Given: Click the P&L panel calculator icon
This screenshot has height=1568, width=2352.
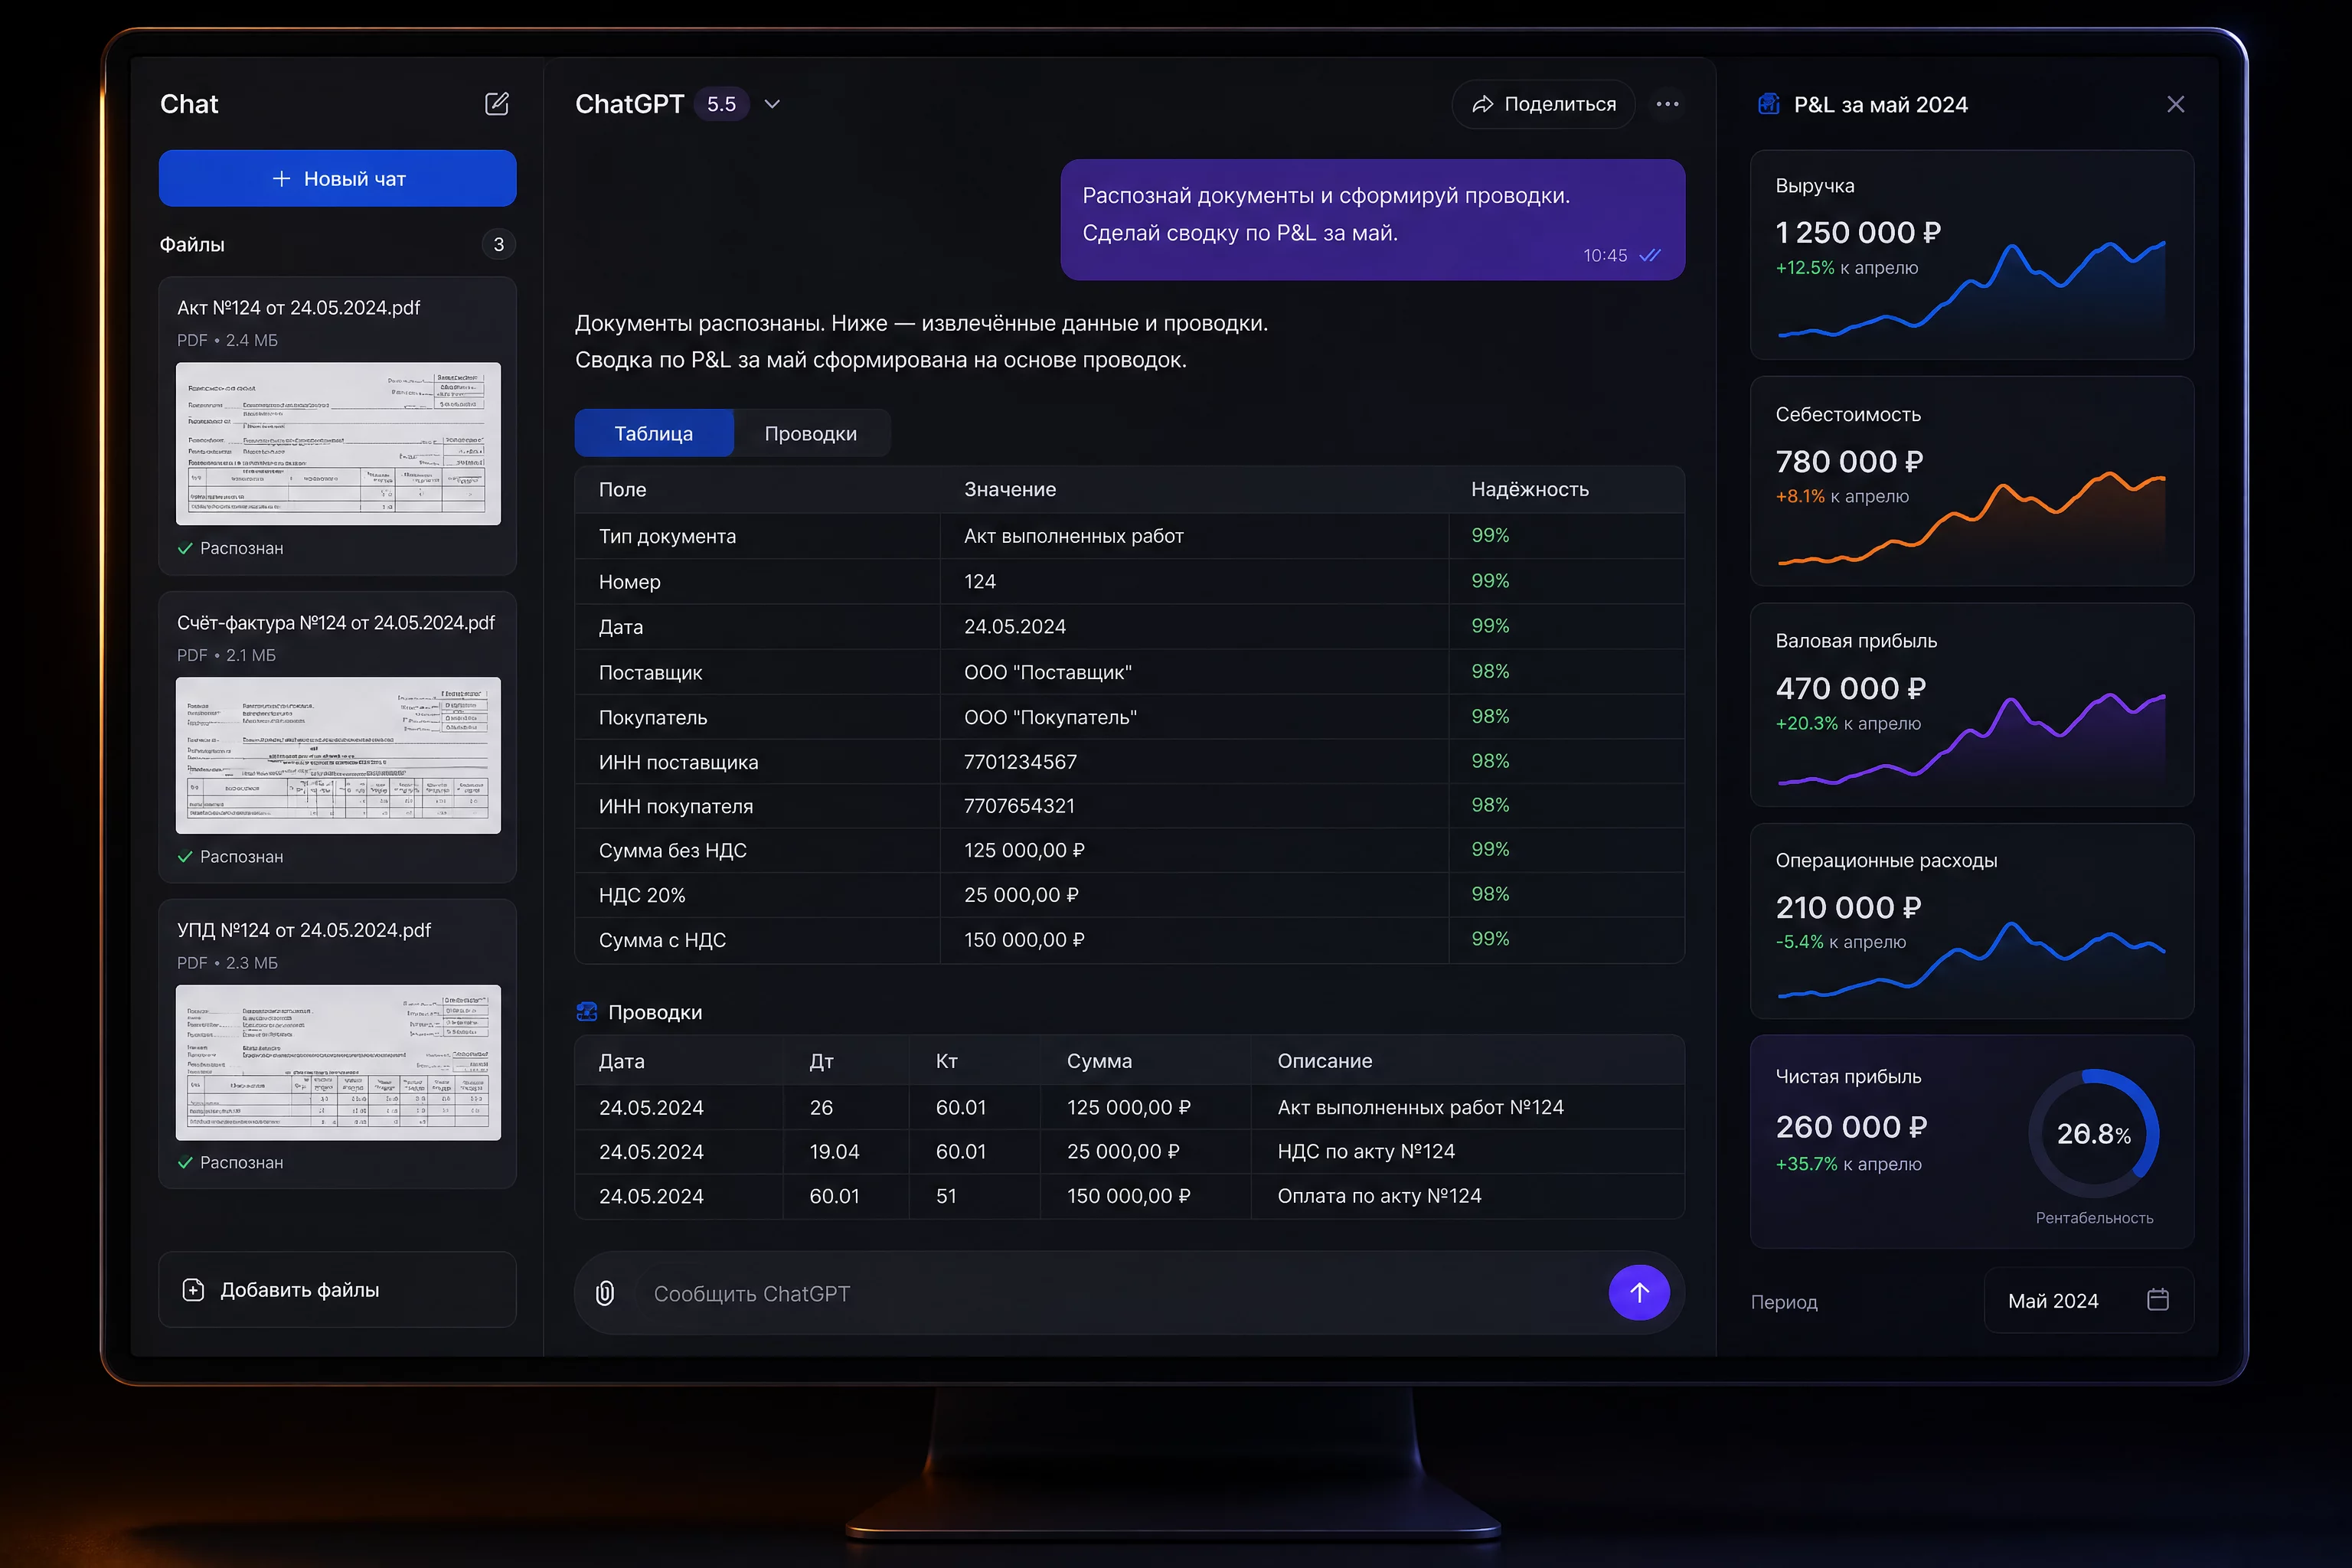Looking at the screenshot, I should pyautogui.click(x=1768, y=104).
